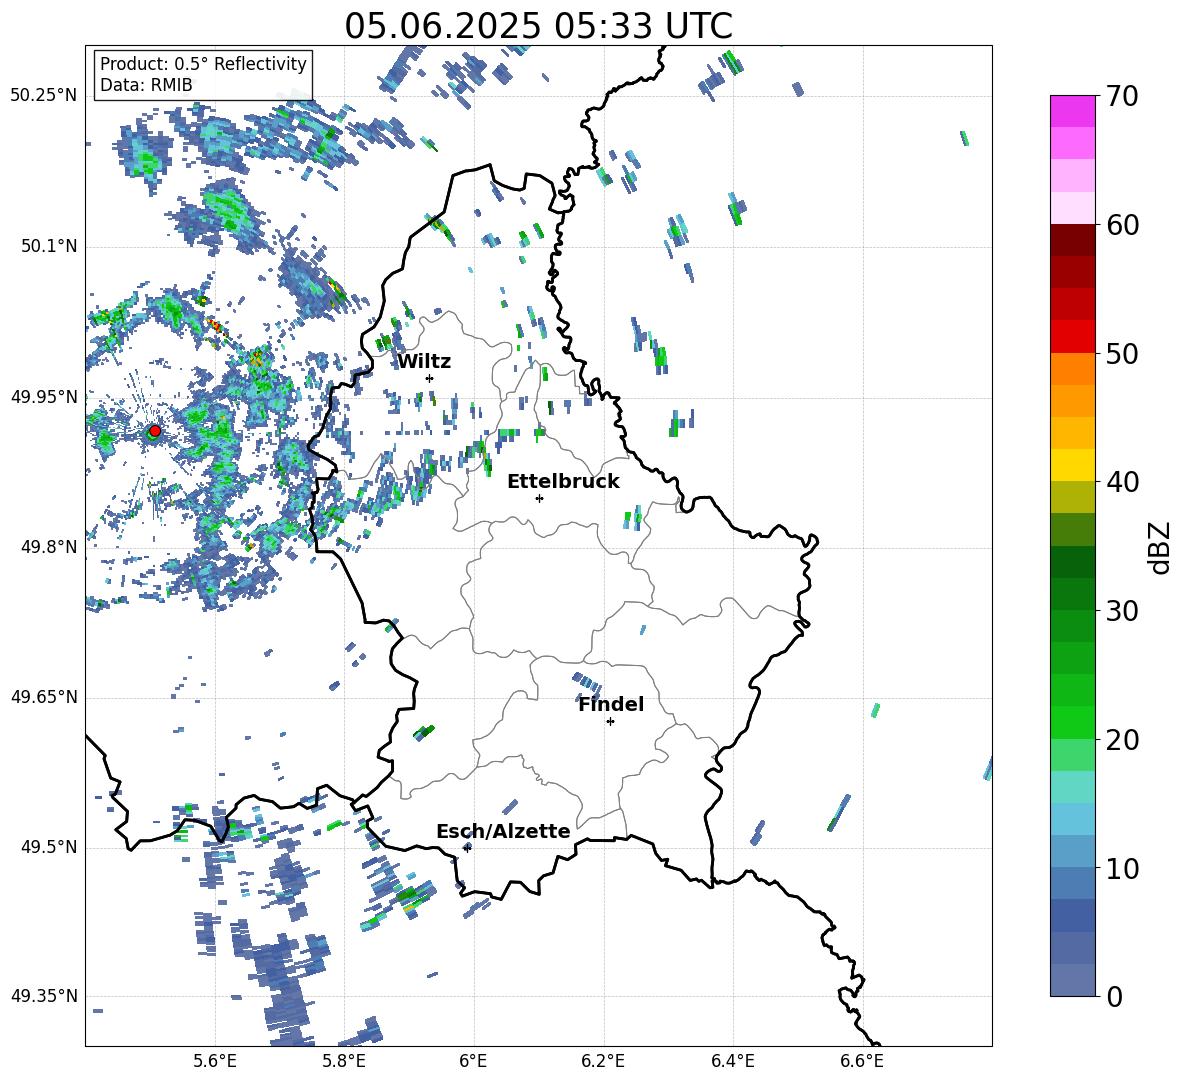Click the dBZ colorbar axis label
1184x1081 pixels.
click(1160, 547)
